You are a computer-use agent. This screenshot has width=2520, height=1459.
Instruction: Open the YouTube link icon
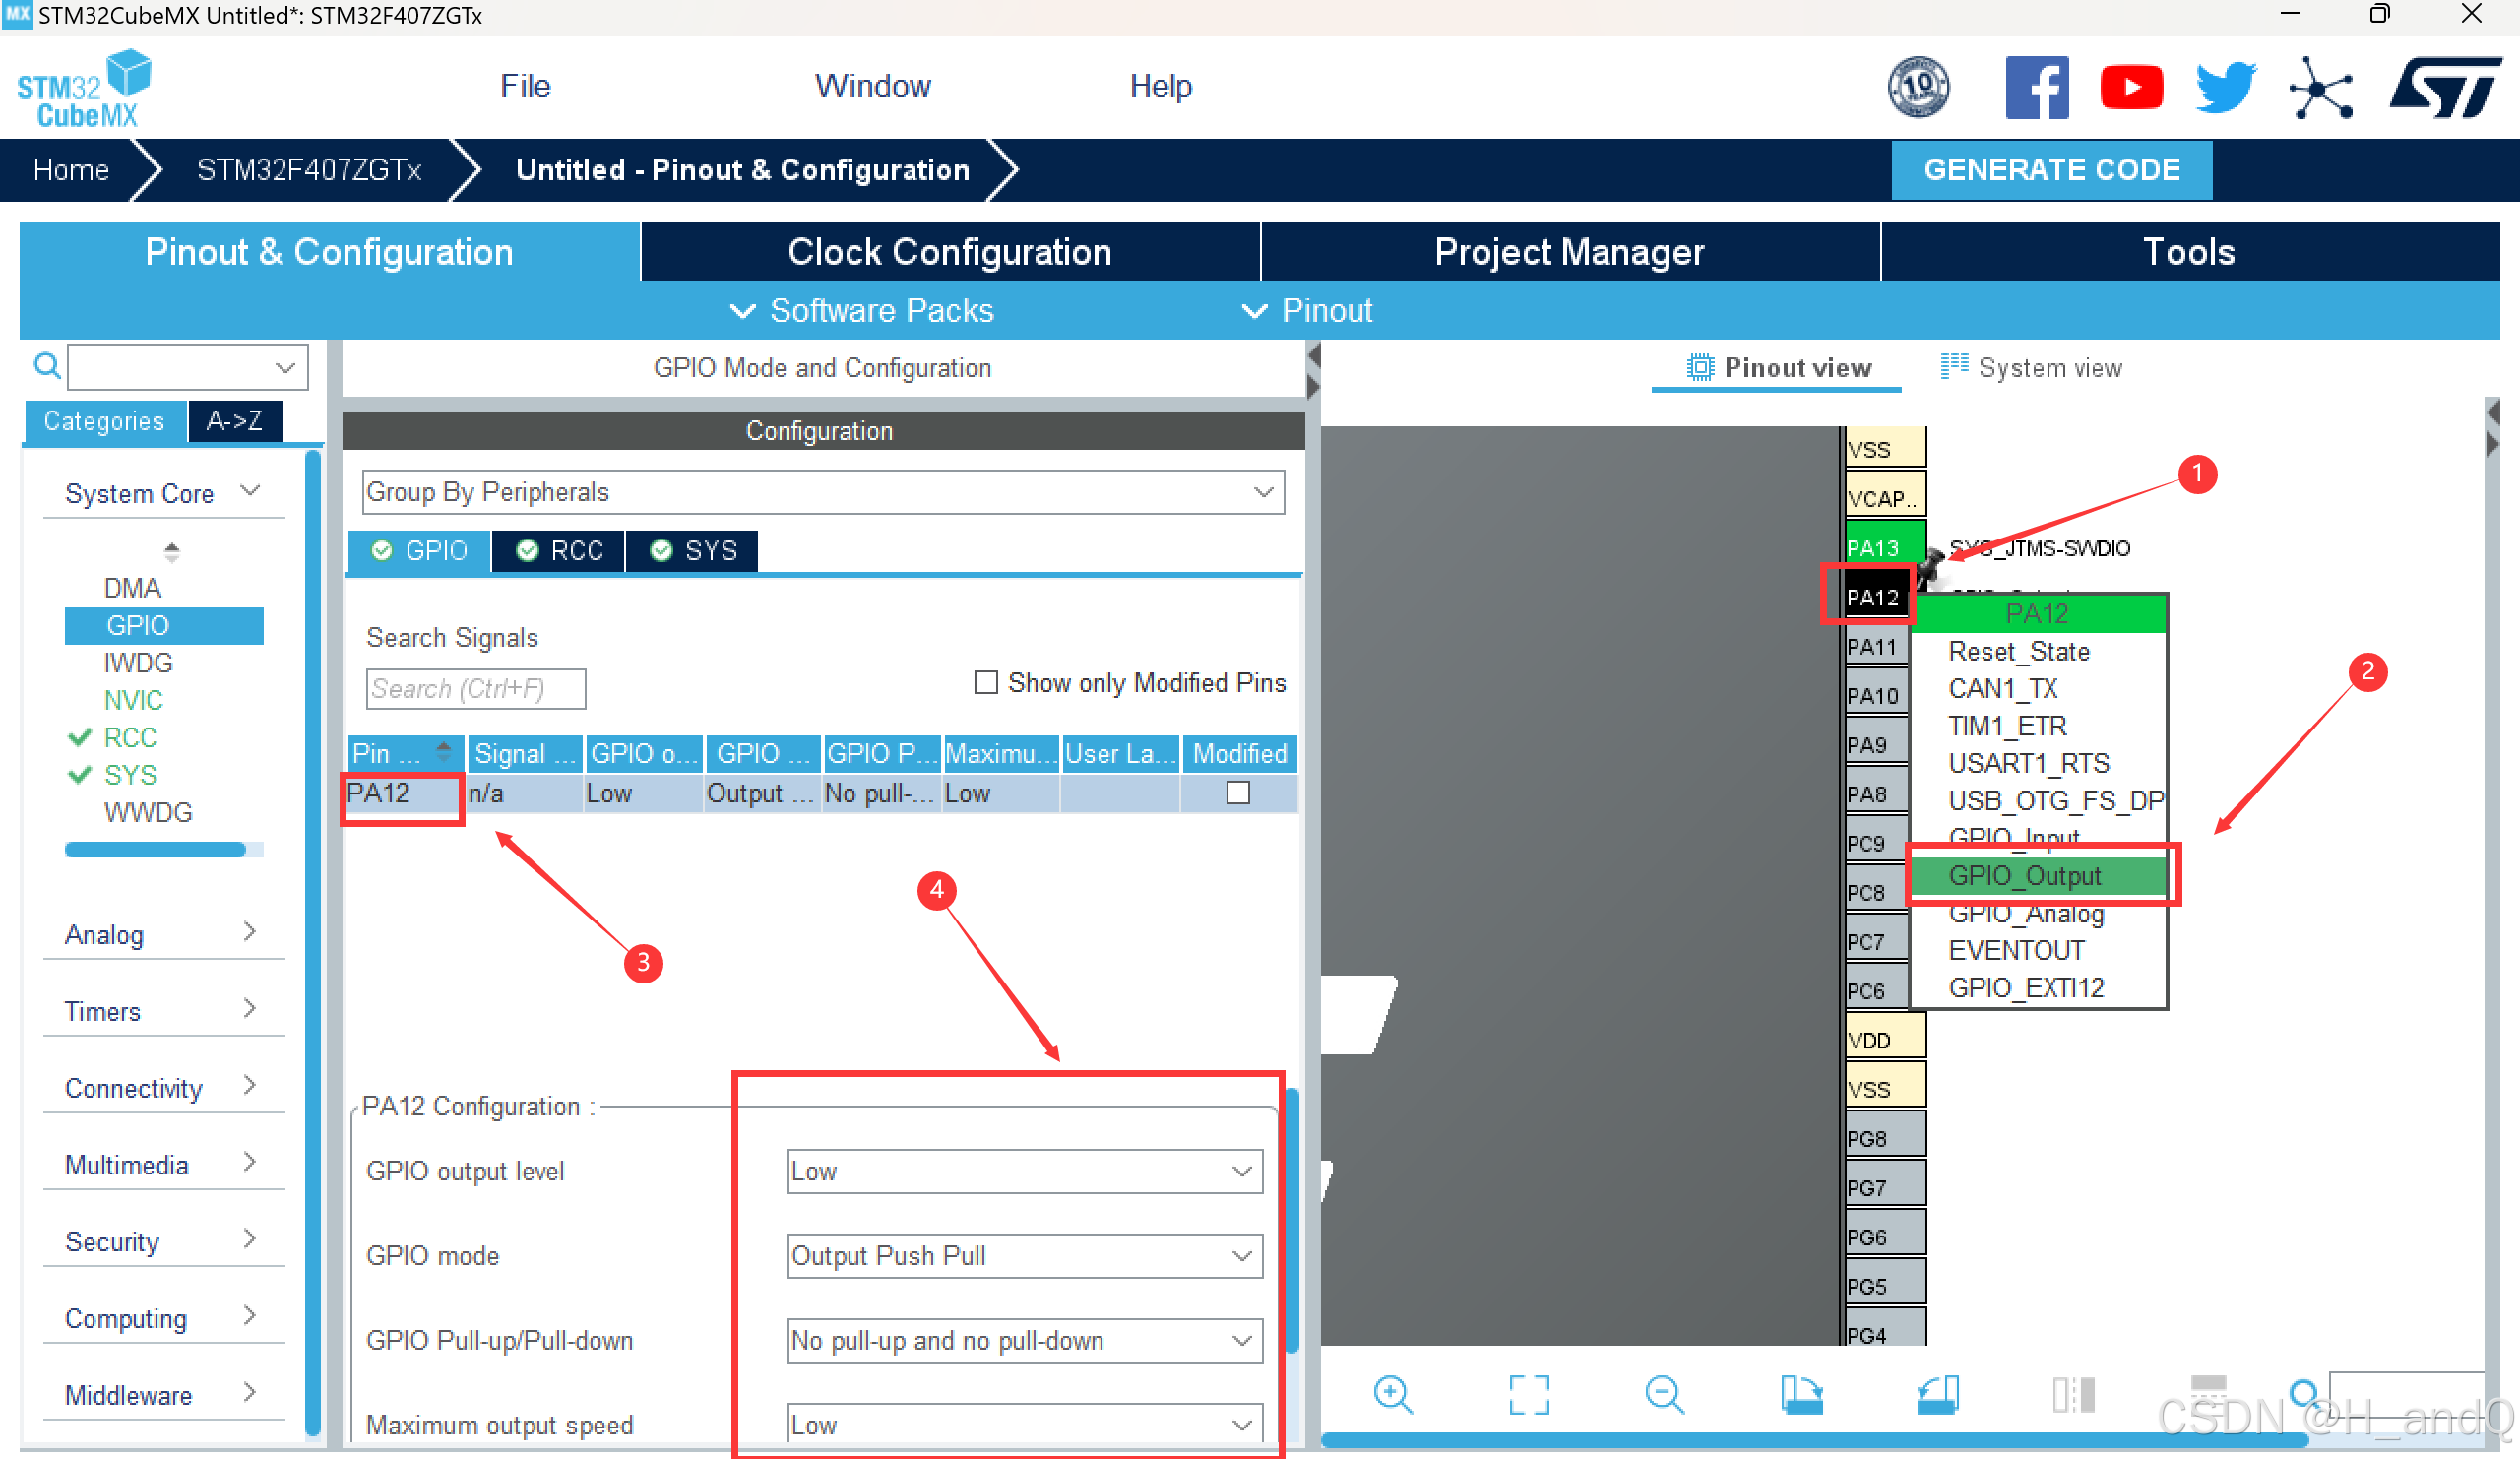tap(2130, 87)
